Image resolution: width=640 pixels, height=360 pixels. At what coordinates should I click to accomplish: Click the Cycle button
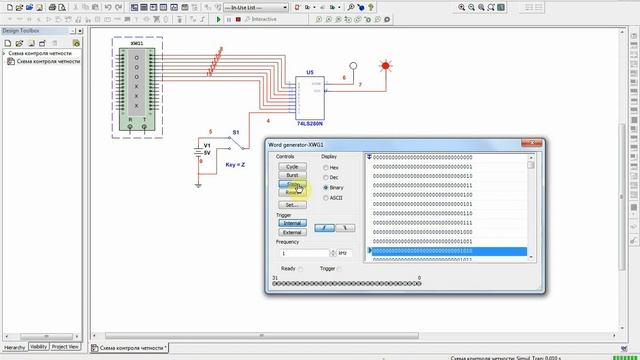(x=292, y=167)
